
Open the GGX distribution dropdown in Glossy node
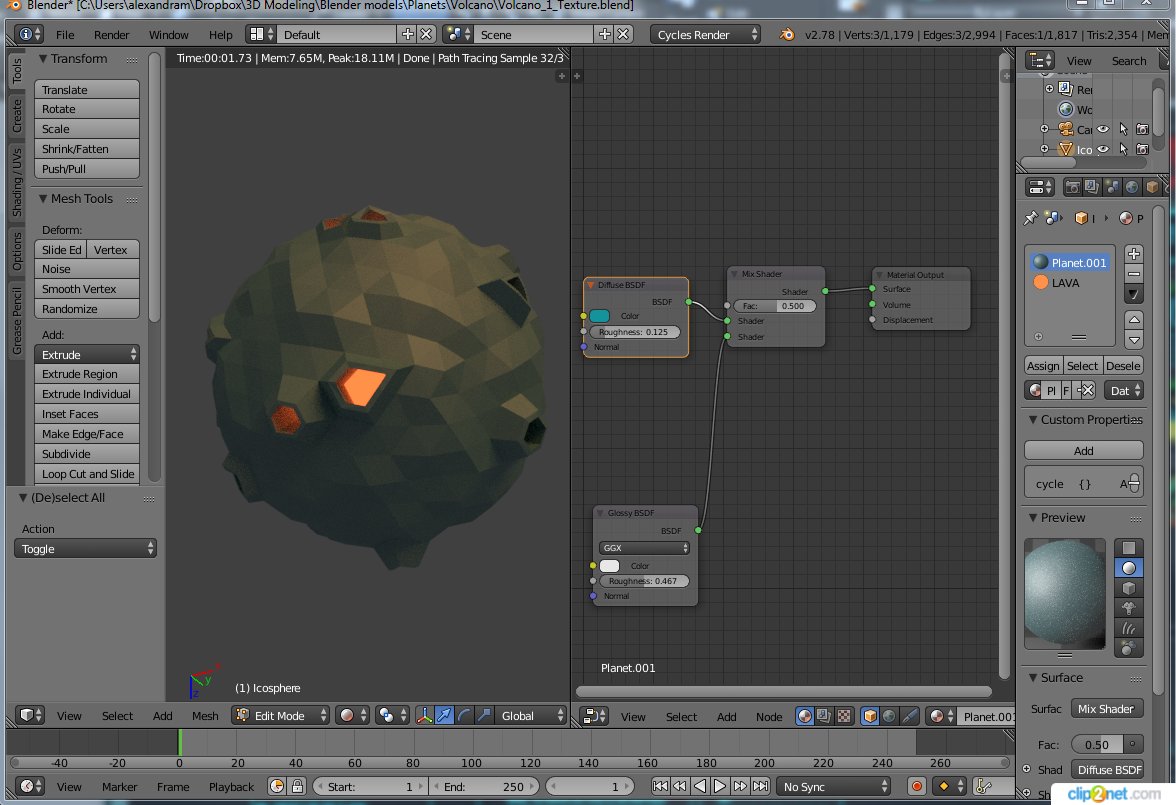(x=644, y=548)
